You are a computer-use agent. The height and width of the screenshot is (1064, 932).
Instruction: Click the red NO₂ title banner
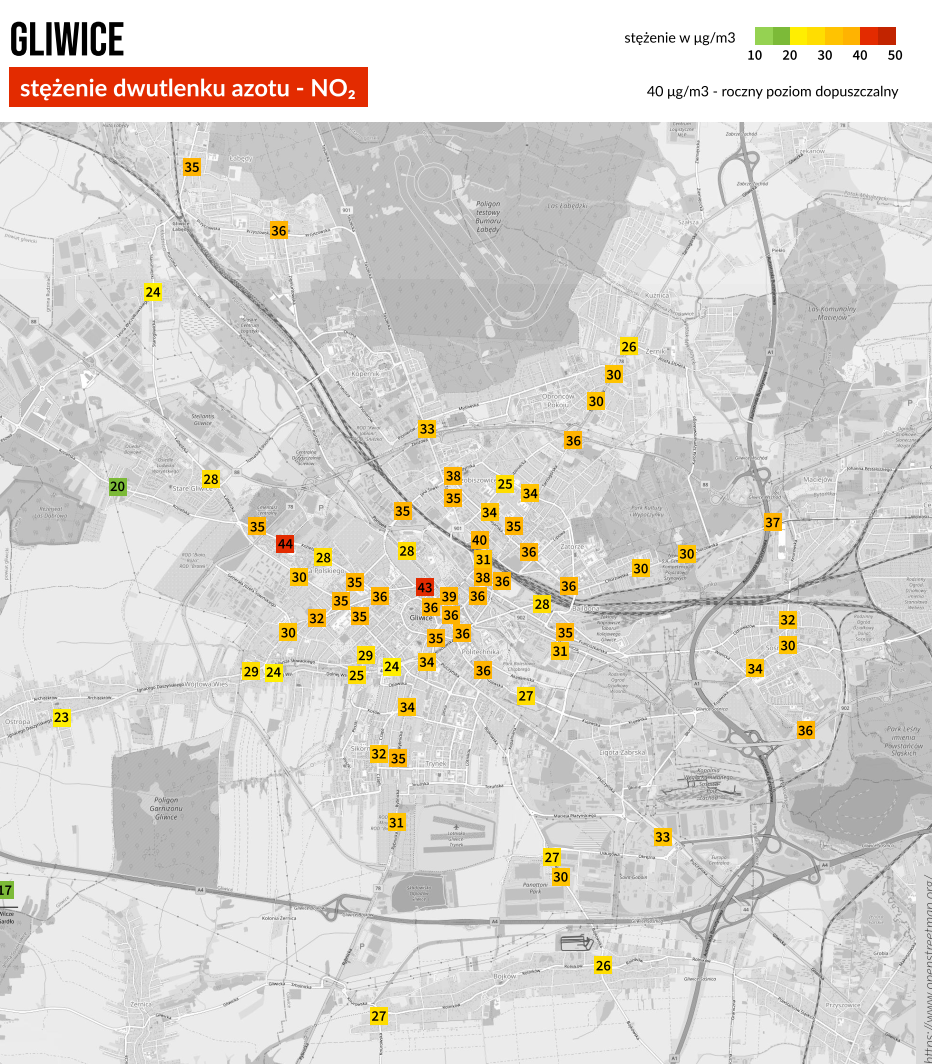click(x=188, y=88)
